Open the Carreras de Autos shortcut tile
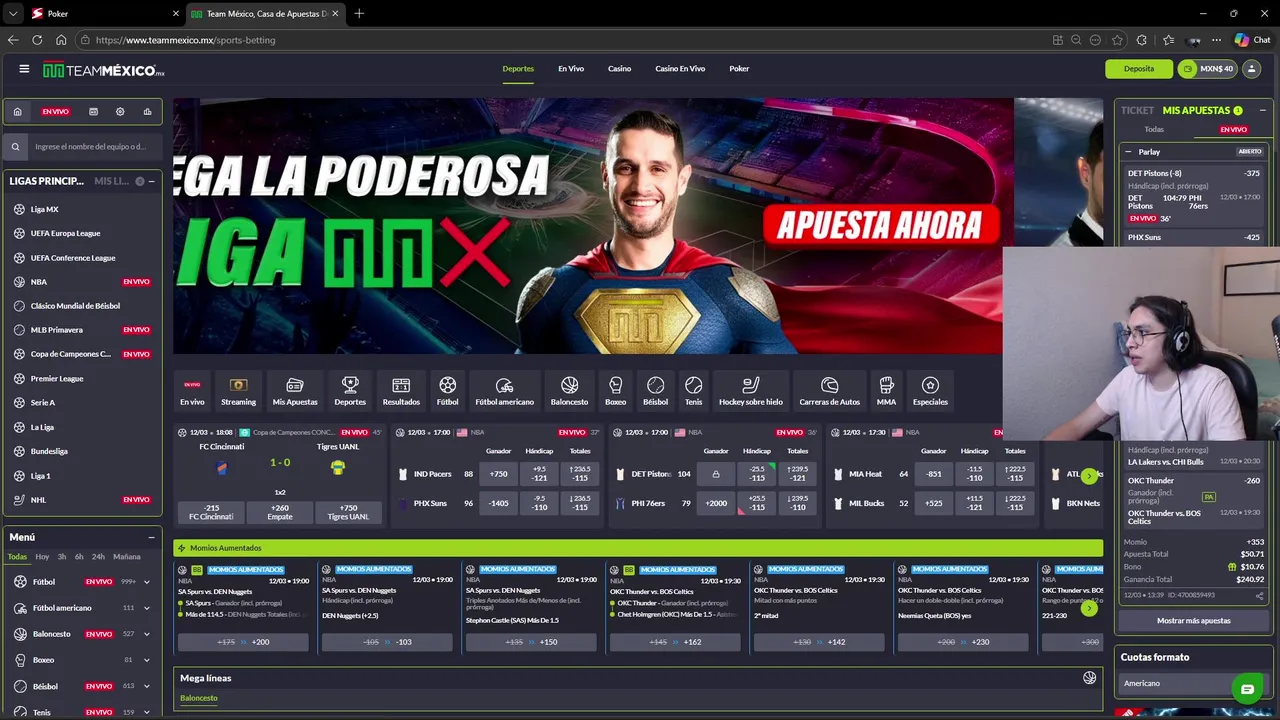The width and height of the screenshot is (1280, 720). [829, 391]
